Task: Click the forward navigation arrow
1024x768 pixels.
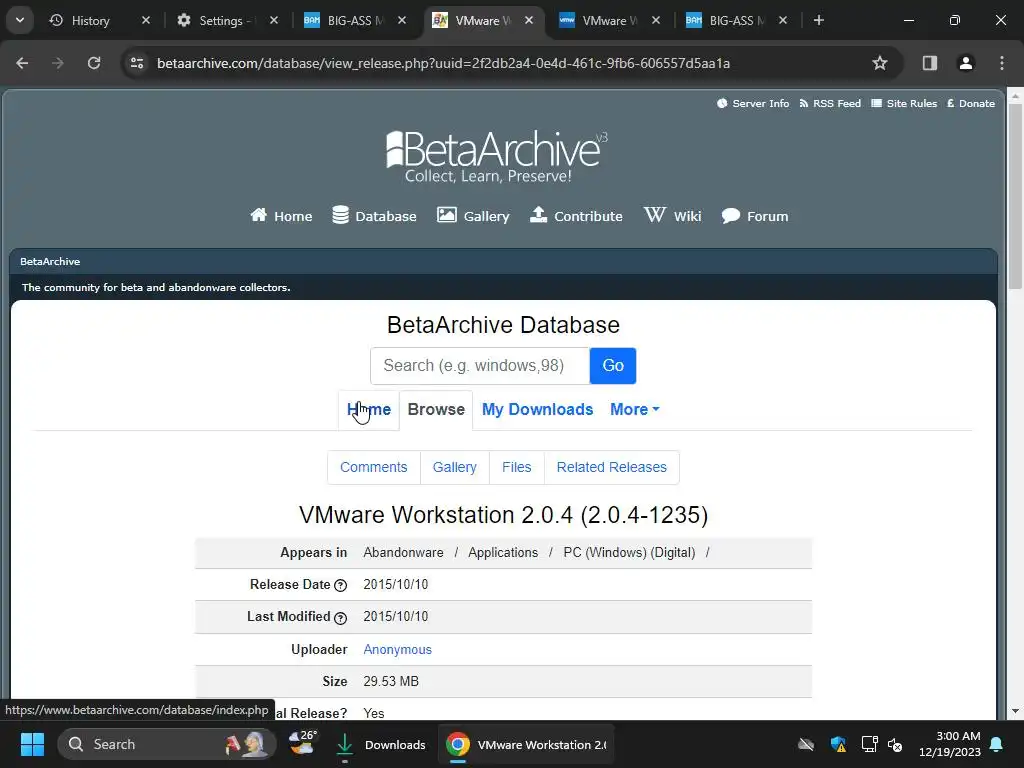Action: pyautogui.click(x=58, y=63)
